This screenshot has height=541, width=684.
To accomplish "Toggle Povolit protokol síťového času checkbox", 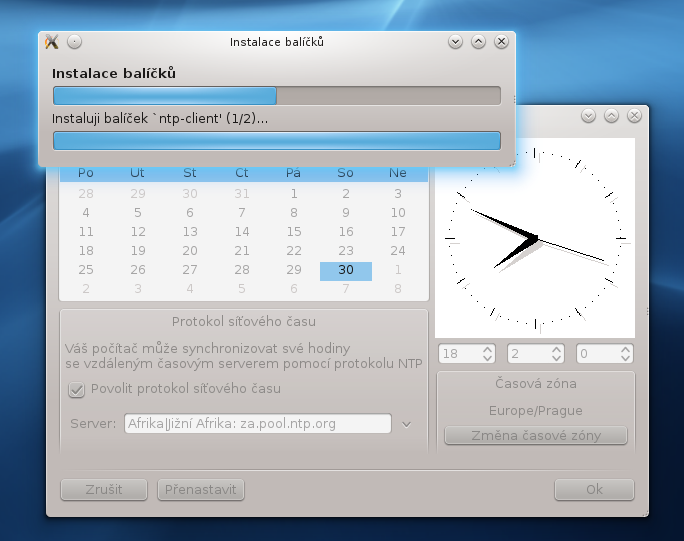I will coord(76,389).
